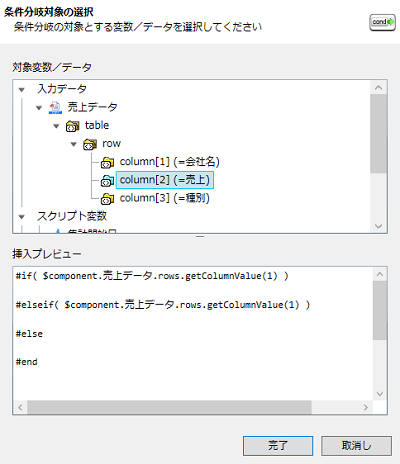Click the 完了 button

click(x=278, y=446)
